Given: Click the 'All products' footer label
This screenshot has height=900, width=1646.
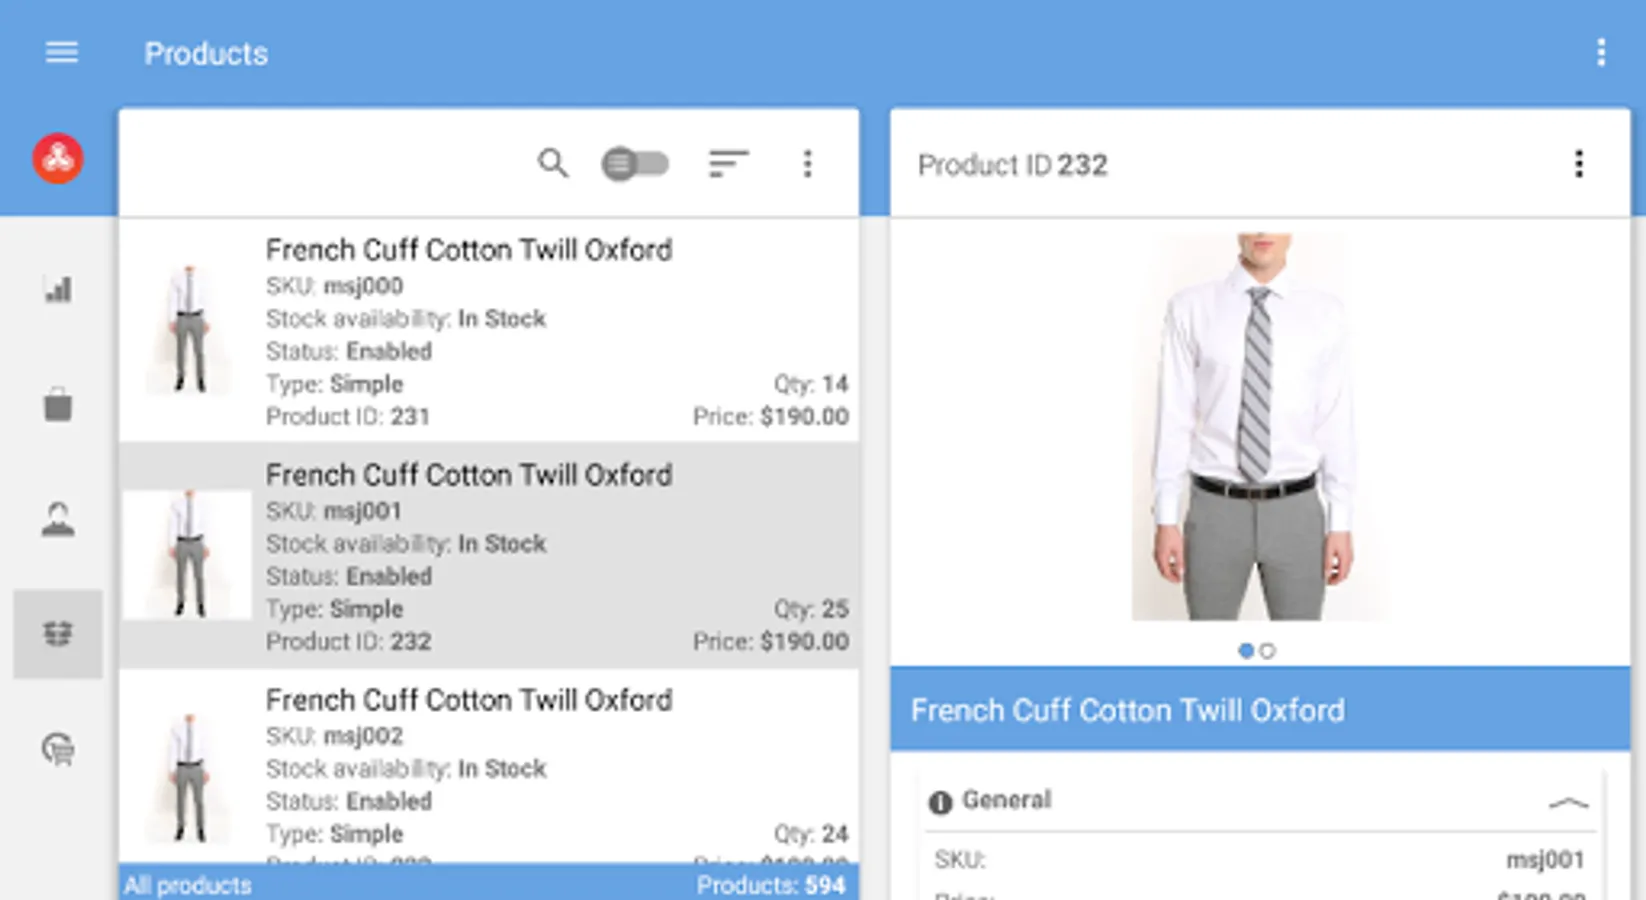Looking at the screenshot, I should [x=188, y=885].
